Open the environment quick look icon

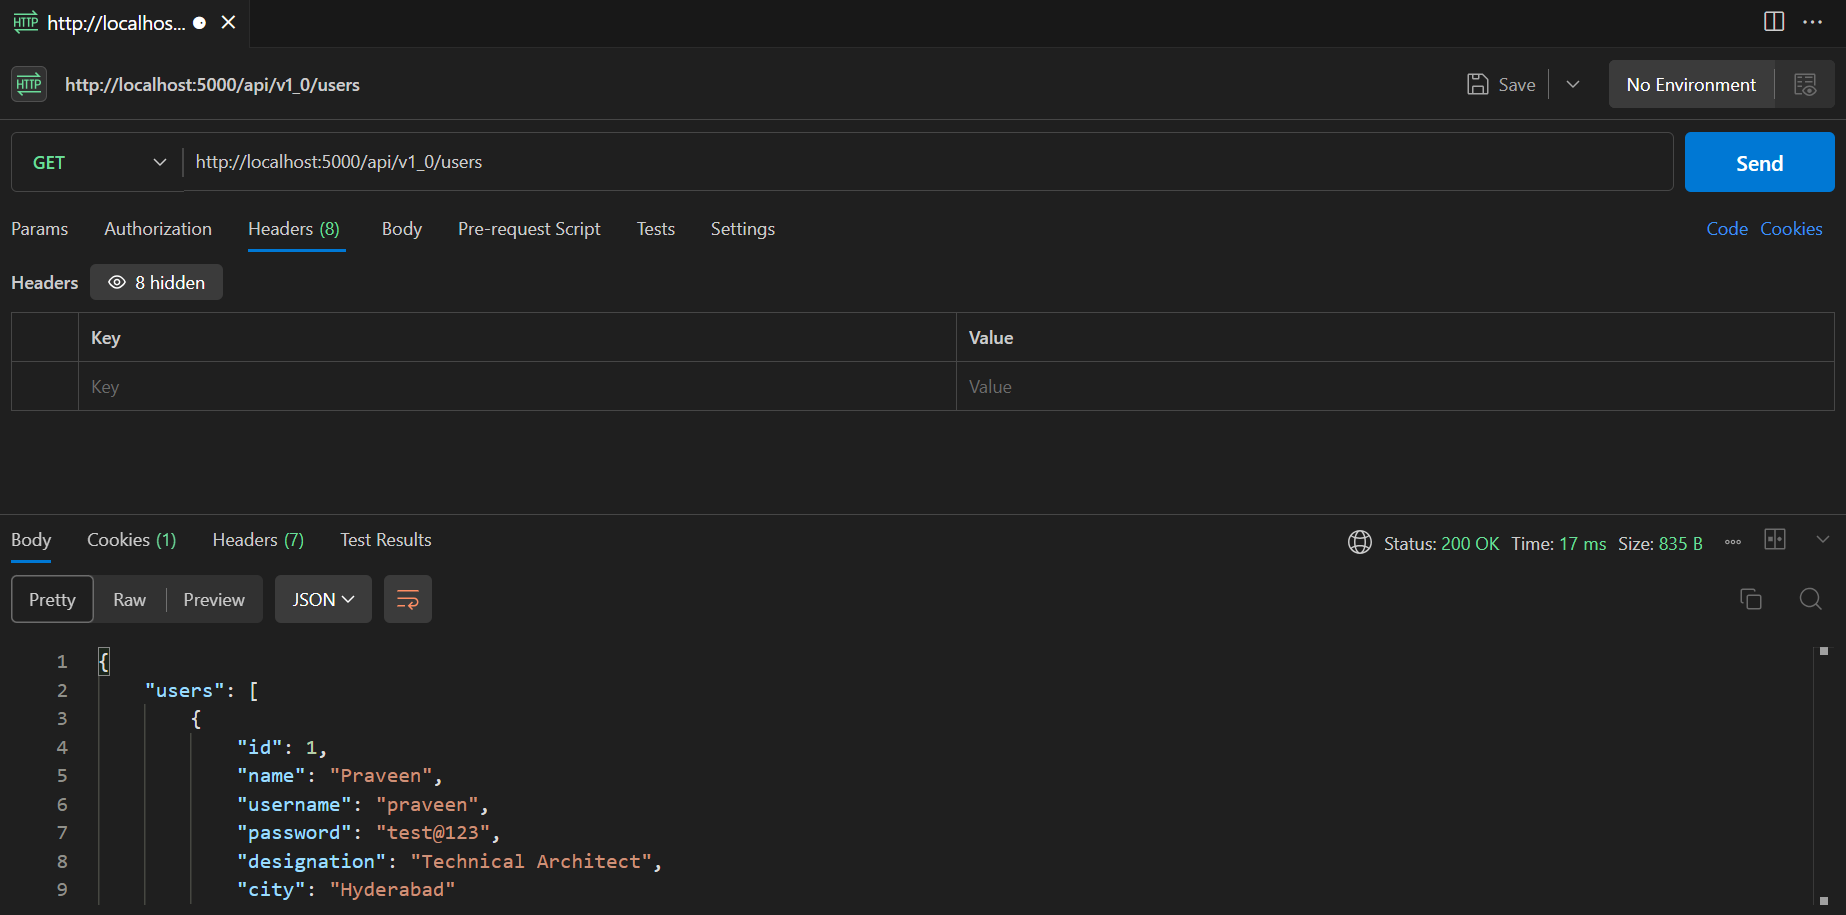coord(1805,85)
